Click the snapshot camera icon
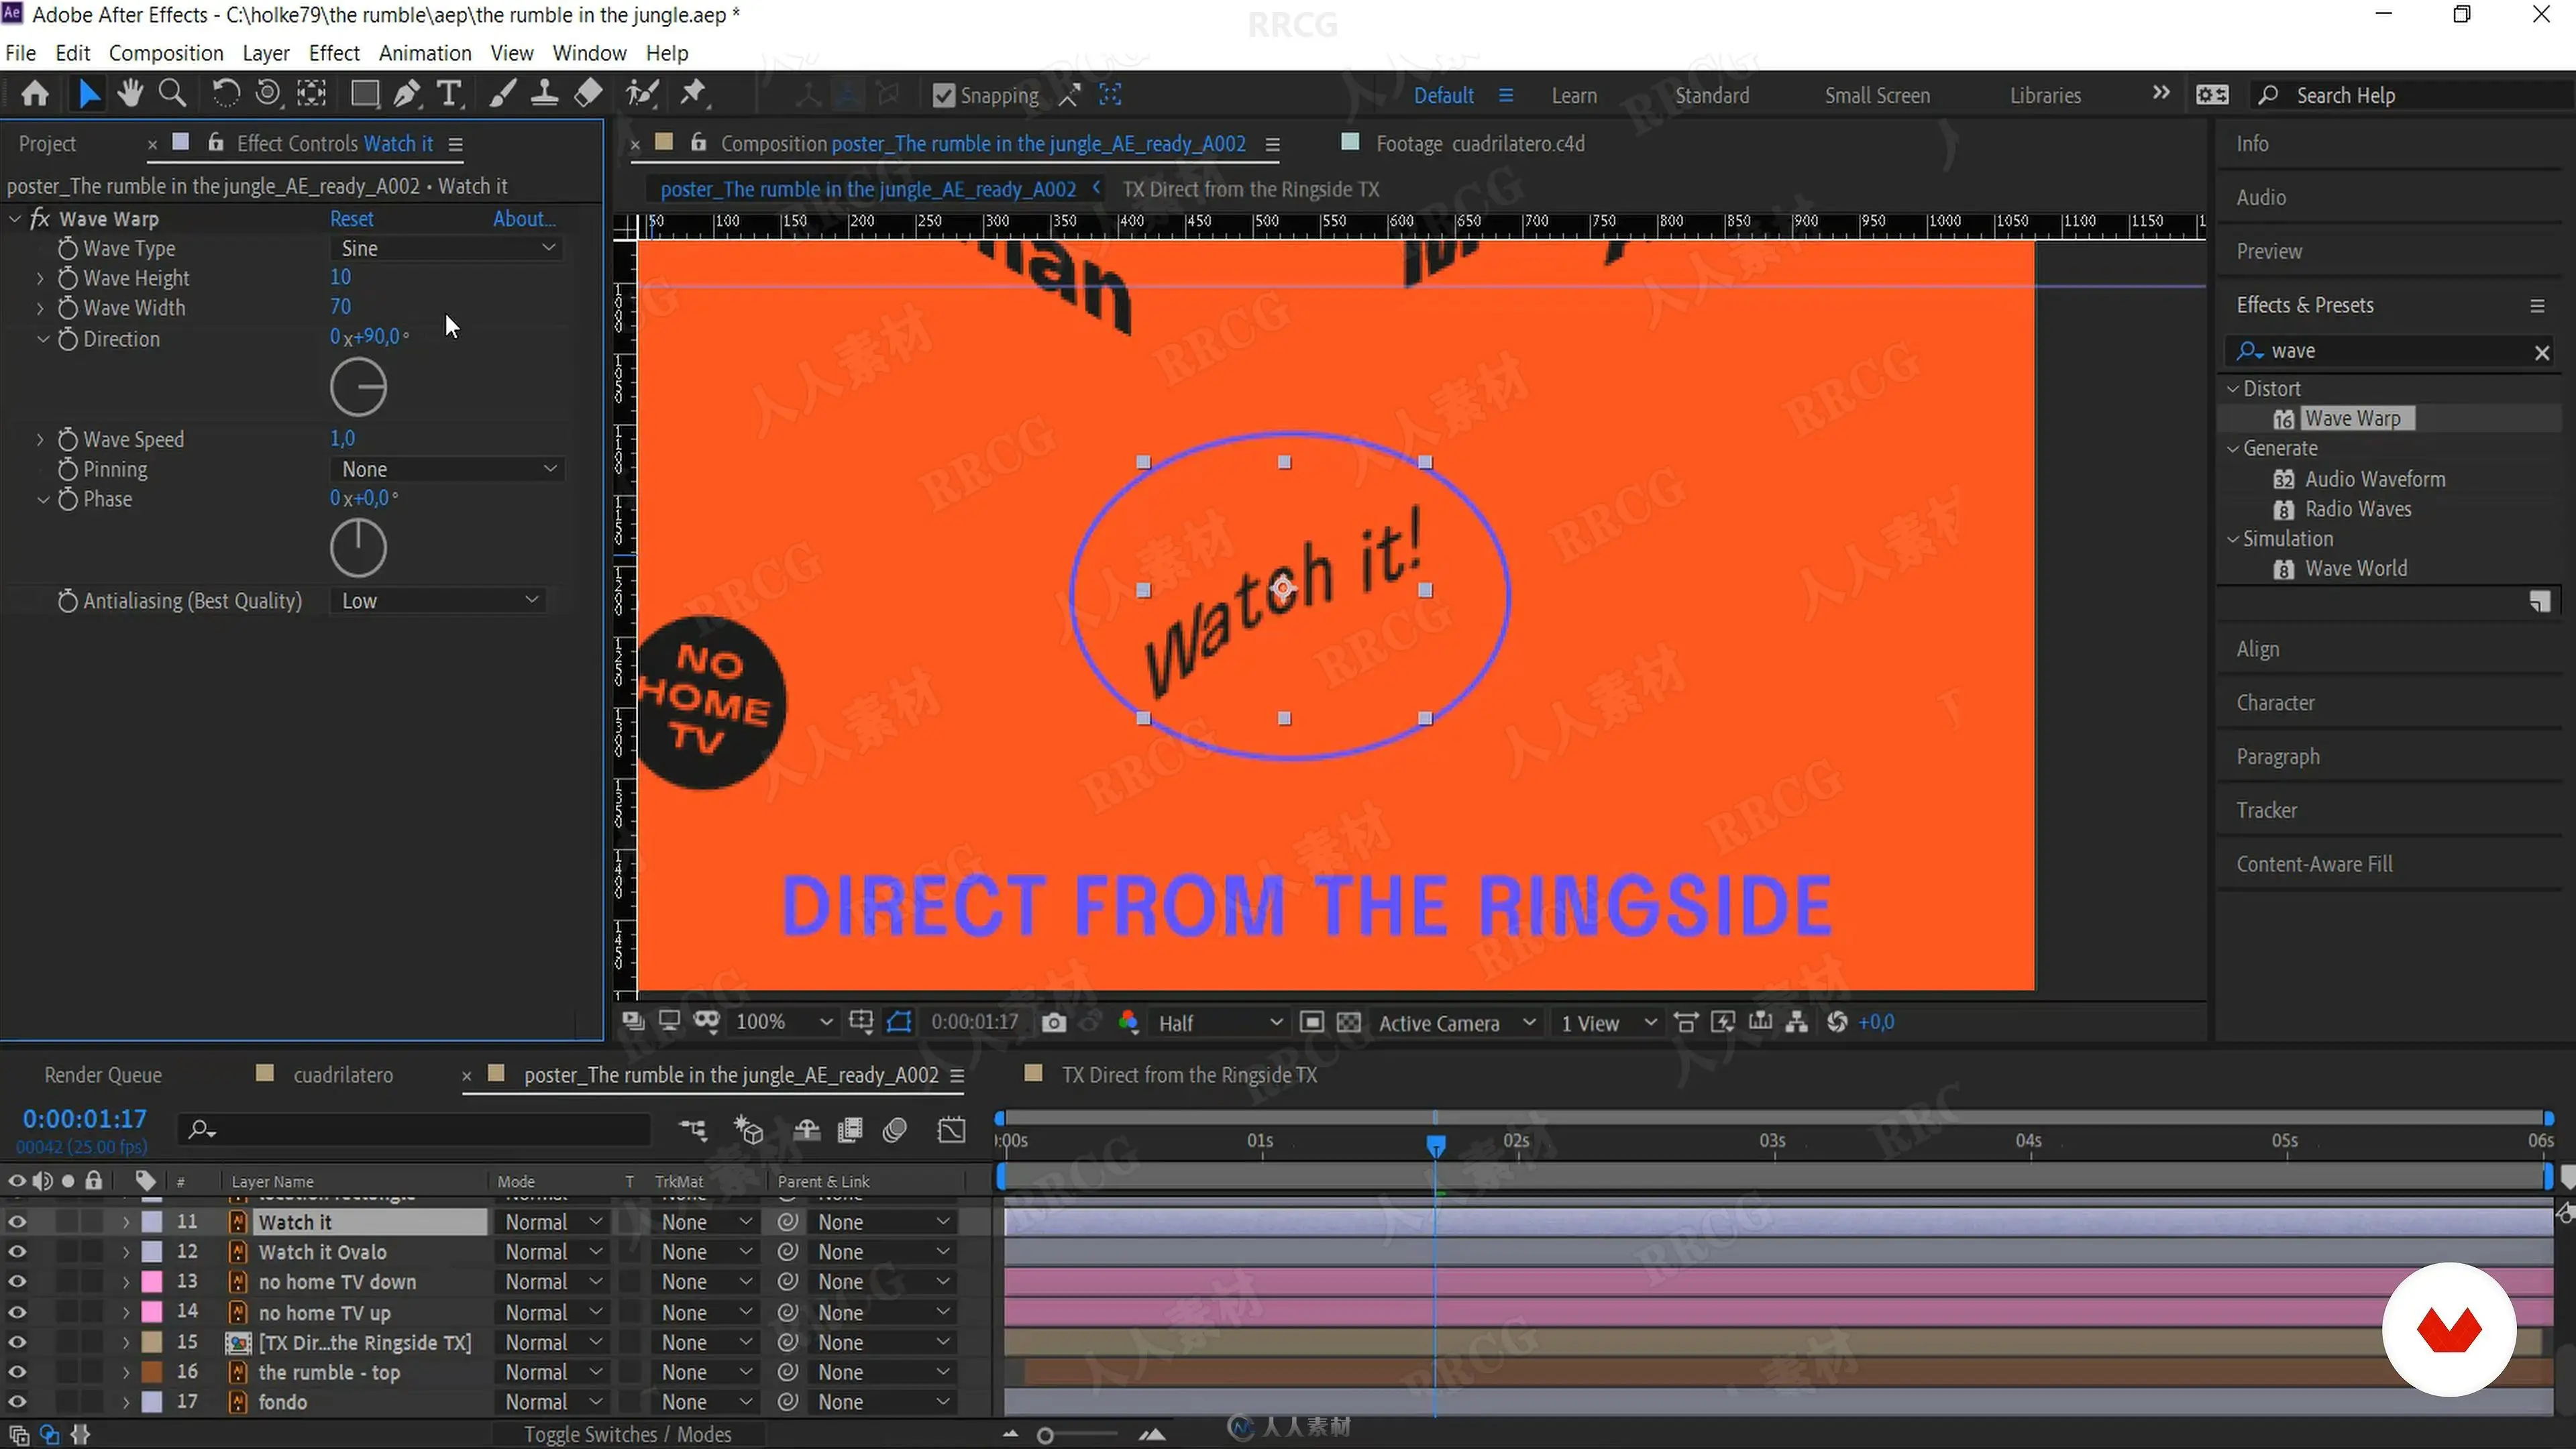The image size is (2576, 1449). (x=1054, y=1022)
